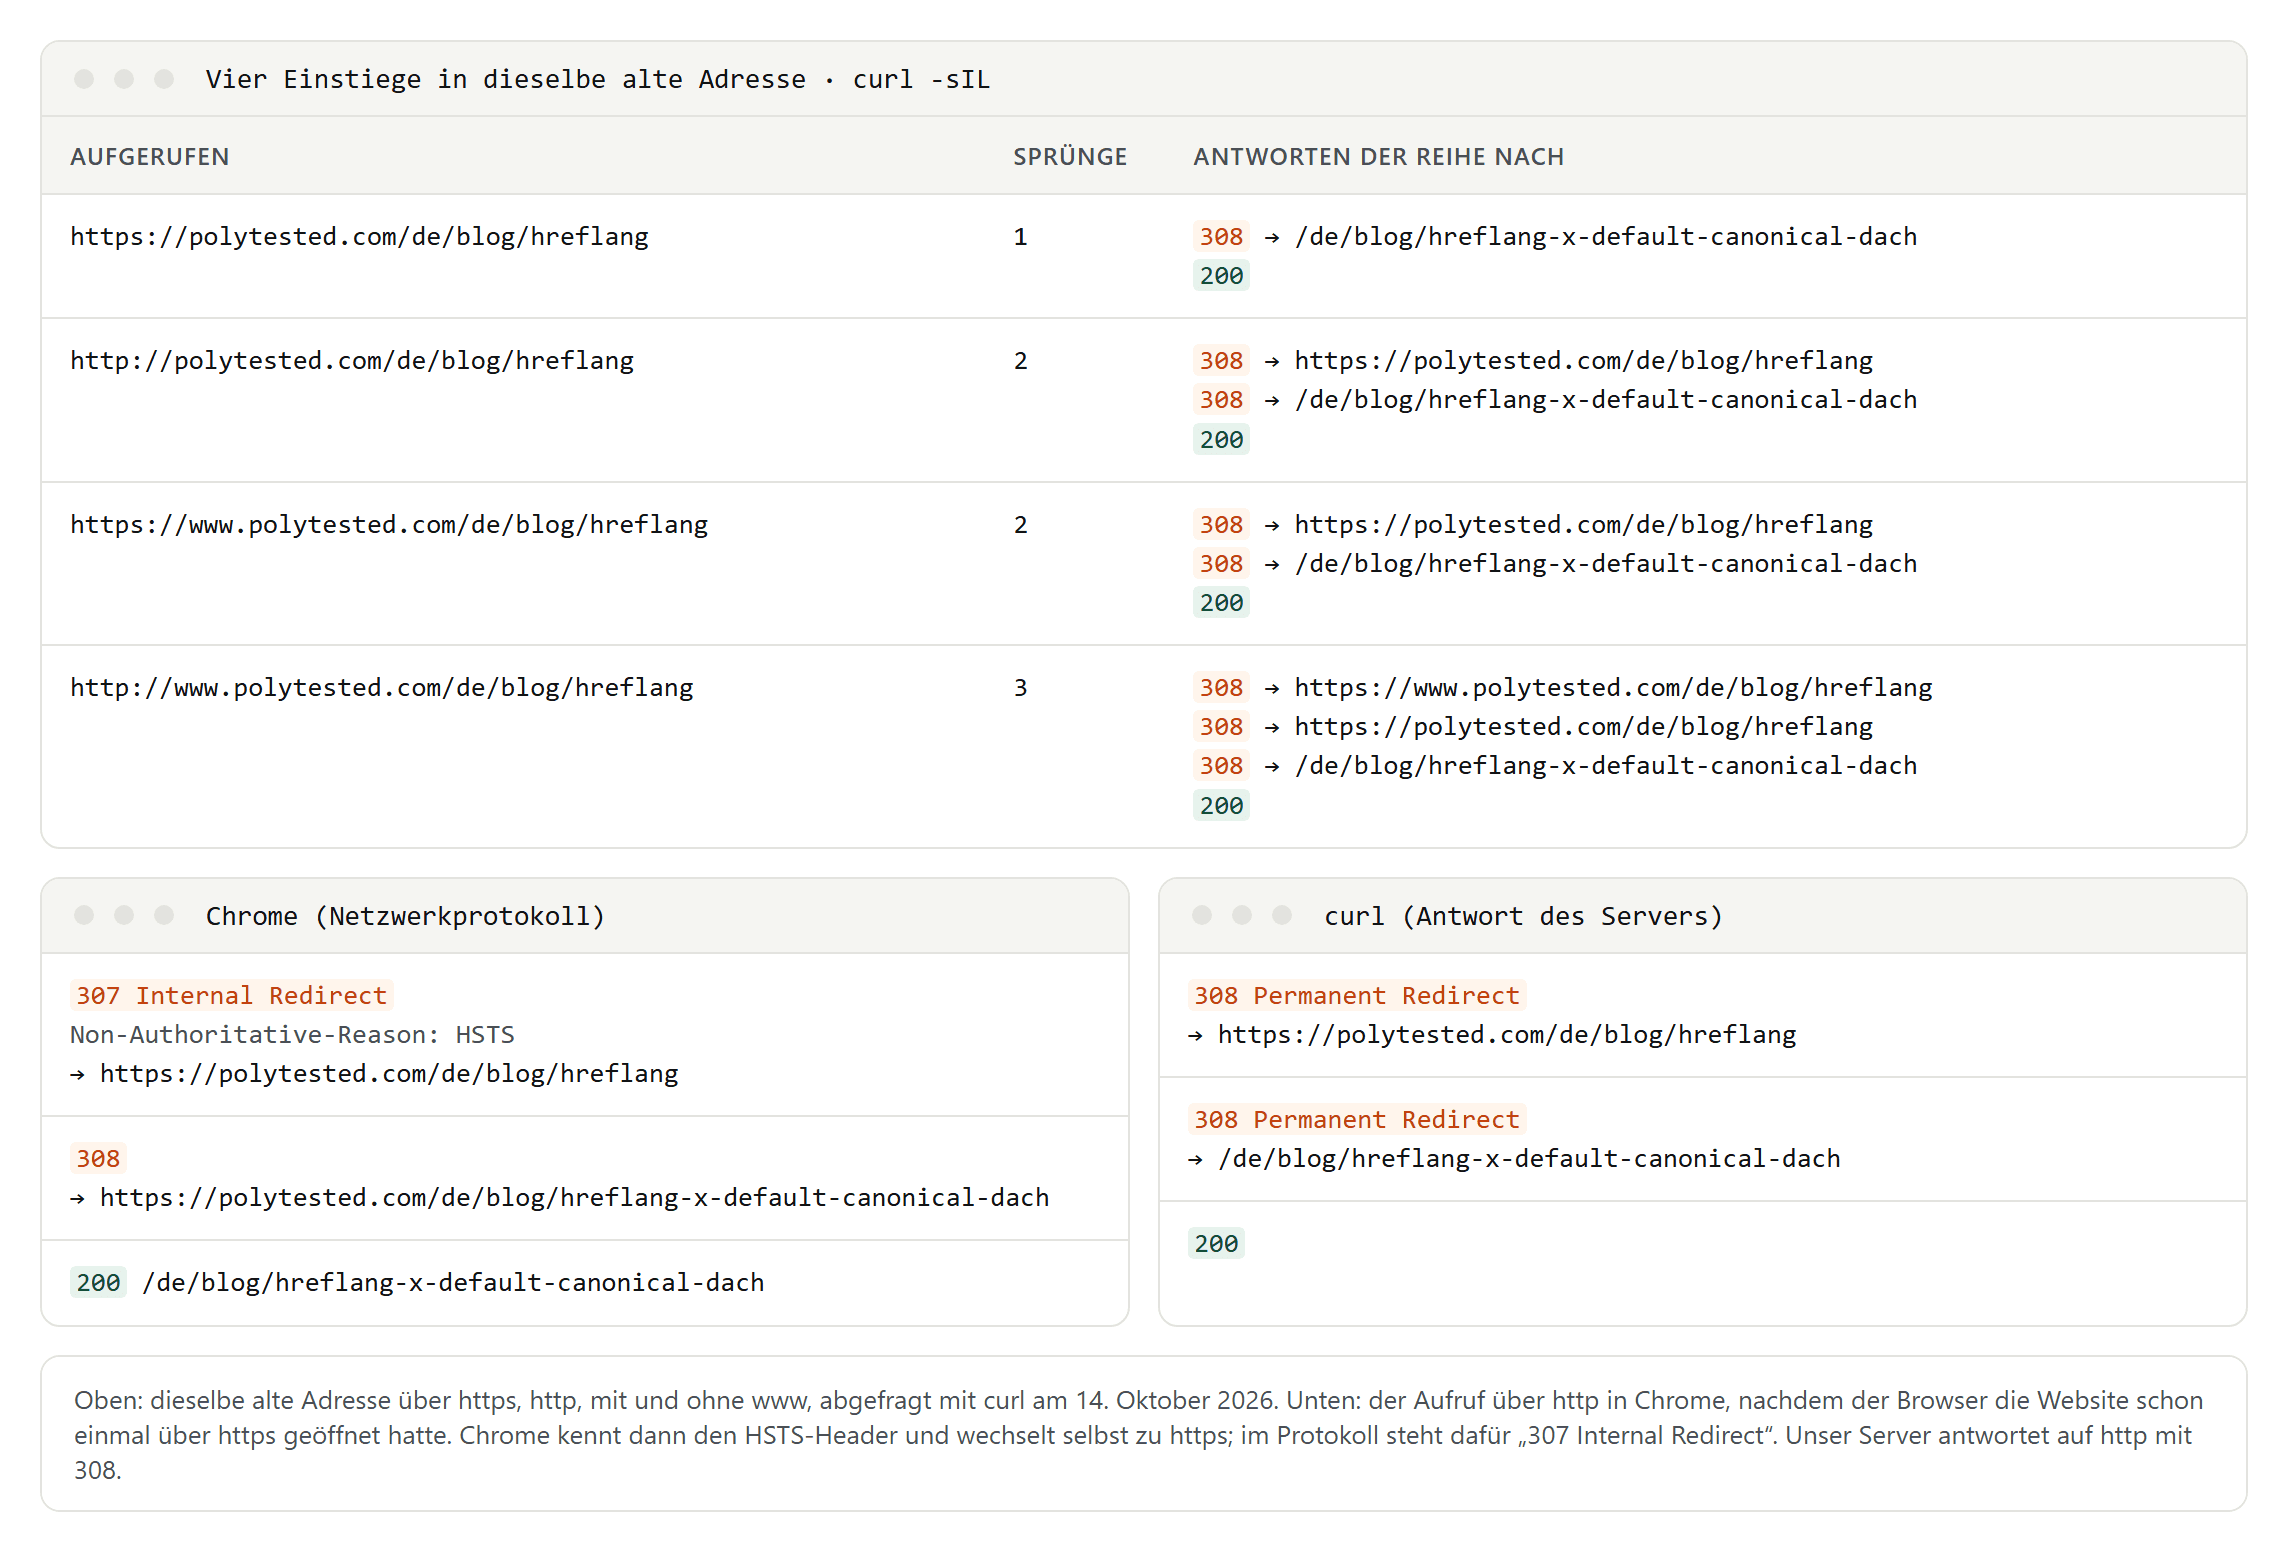The height and width of the screenshot is (1552, 2288).
Task: Click the URL https://polytested.com/de/blog/hreflang in the Aufgerufen column
Action: pos(359,237)
